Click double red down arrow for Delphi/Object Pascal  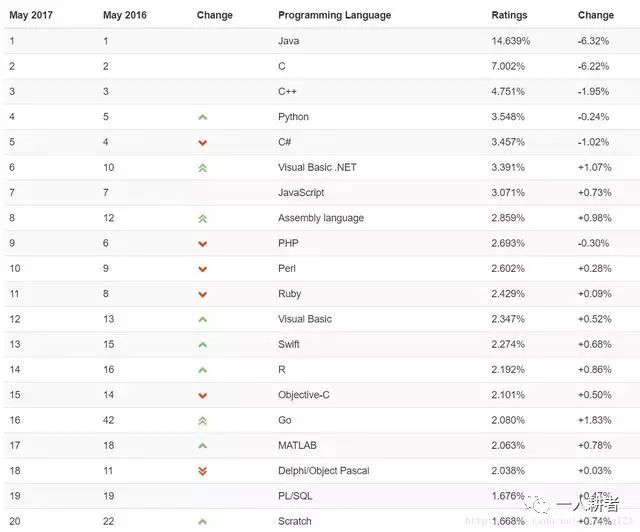202,471
